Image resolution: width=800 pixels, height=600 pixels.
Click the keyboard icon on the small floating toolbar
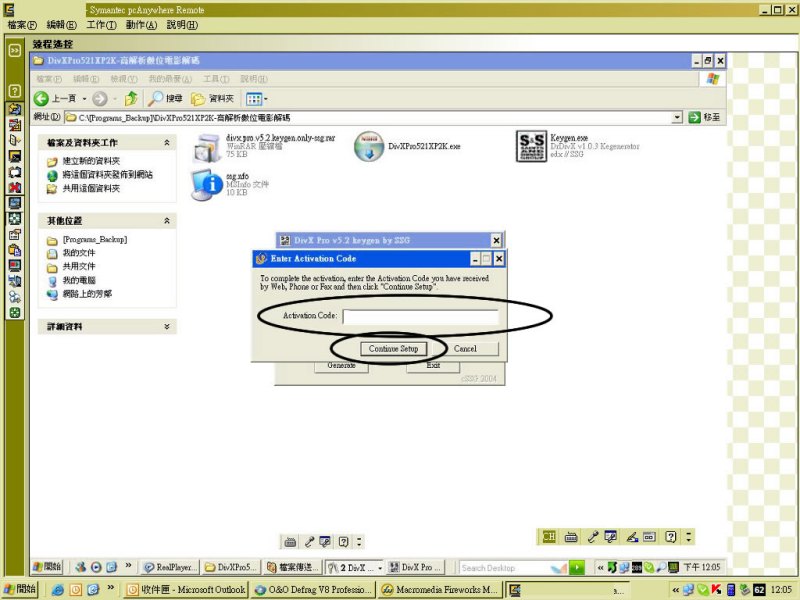click(290, 541)
